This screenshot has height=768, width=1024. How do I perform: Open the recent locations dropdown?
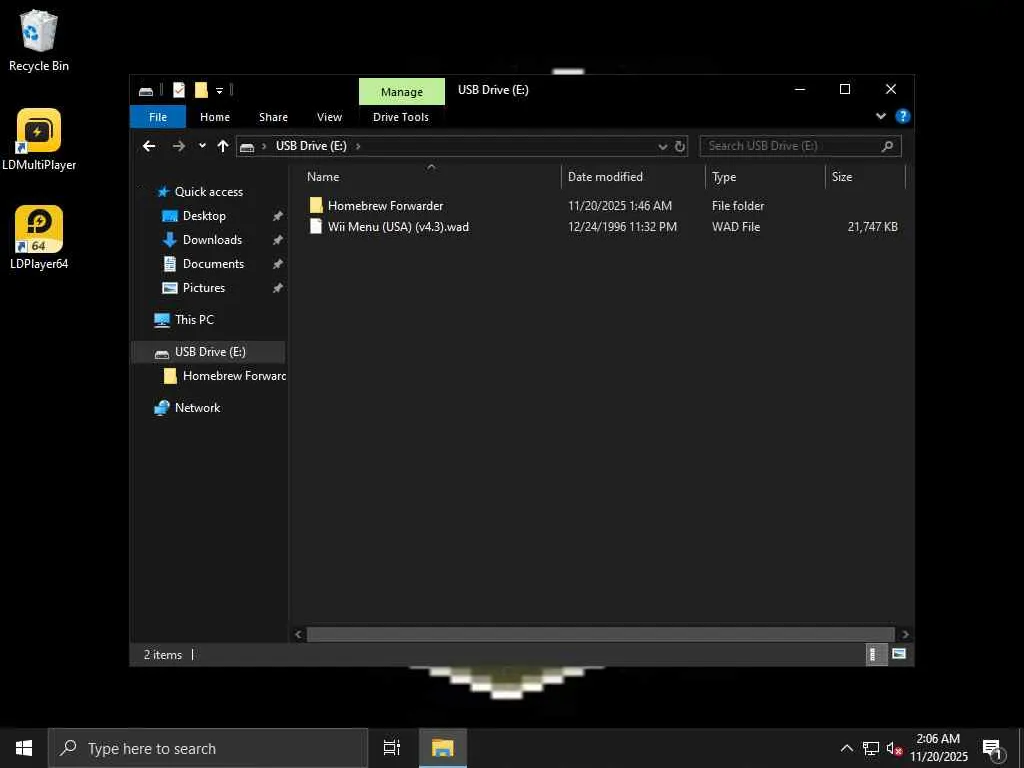pos(202,146)
